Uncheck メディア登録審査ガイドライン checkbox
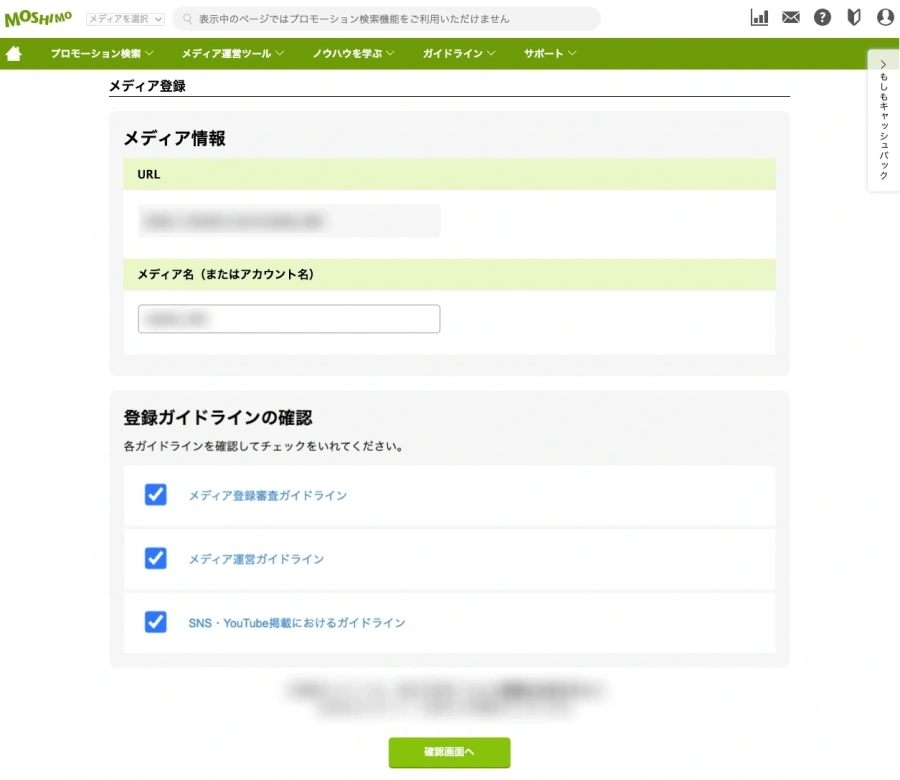900x780 pixels. tap(156, 494)
